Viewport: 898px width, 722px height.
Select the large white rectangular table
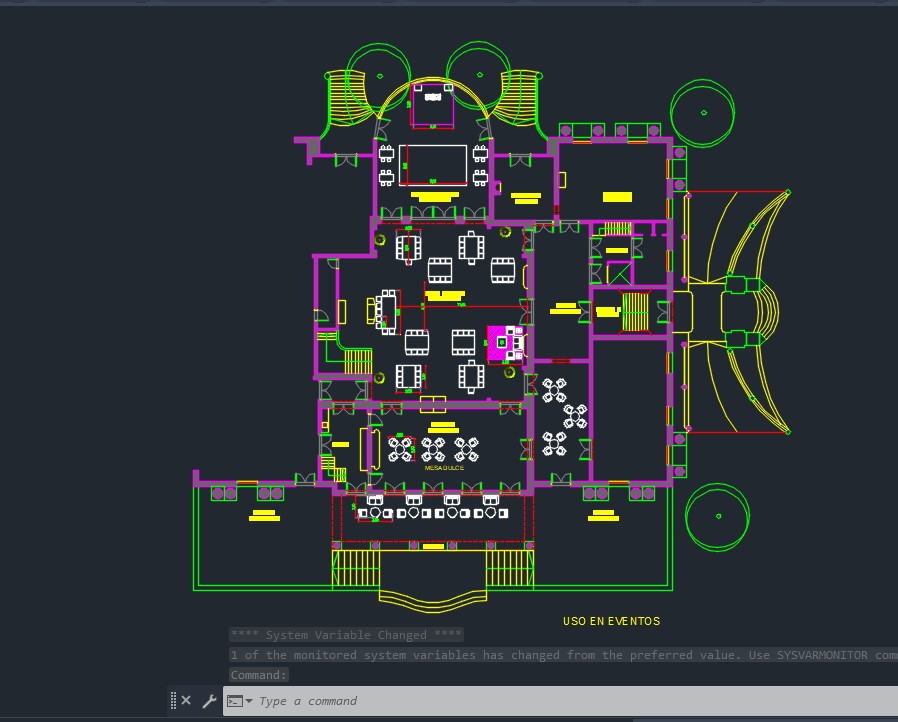coord(434,165)
